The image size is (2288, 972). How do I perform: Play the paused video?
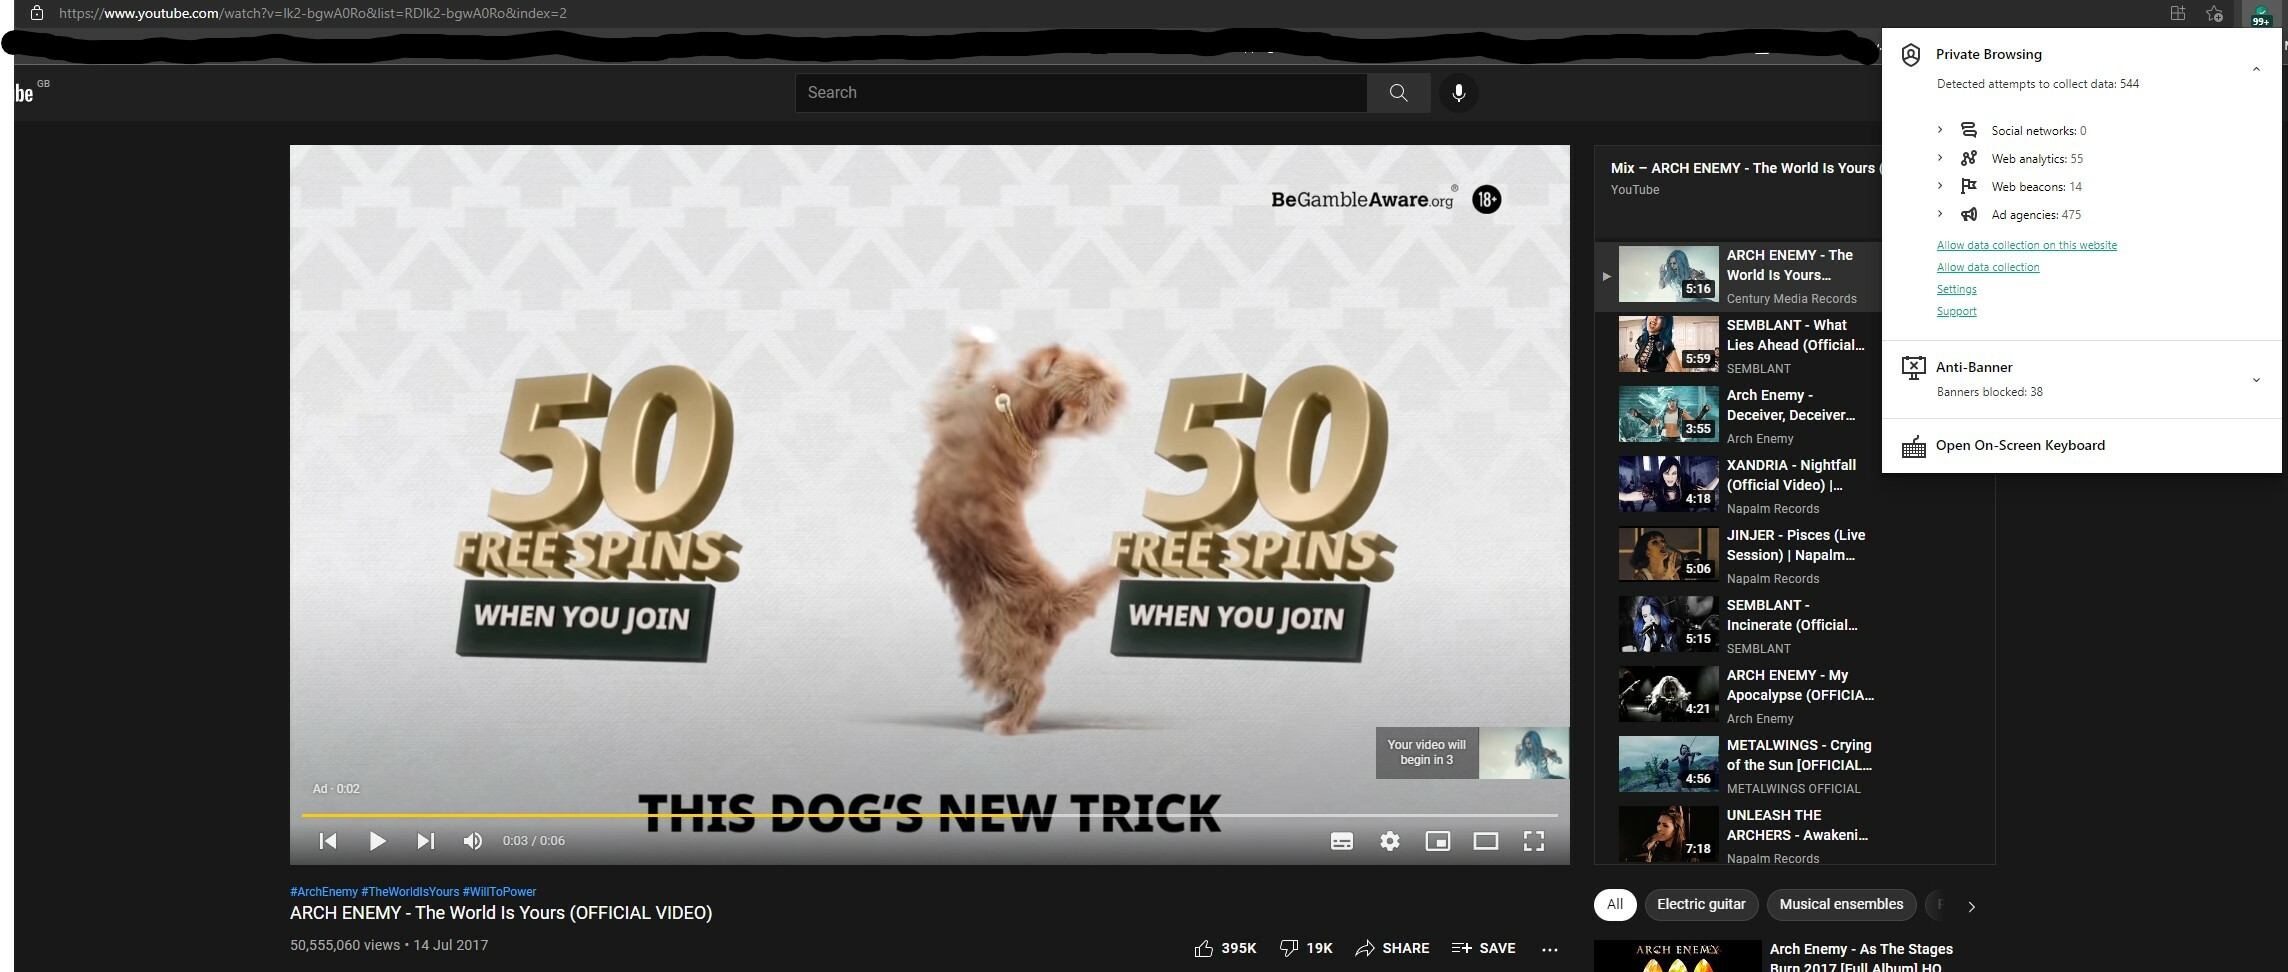coord(377,841)
